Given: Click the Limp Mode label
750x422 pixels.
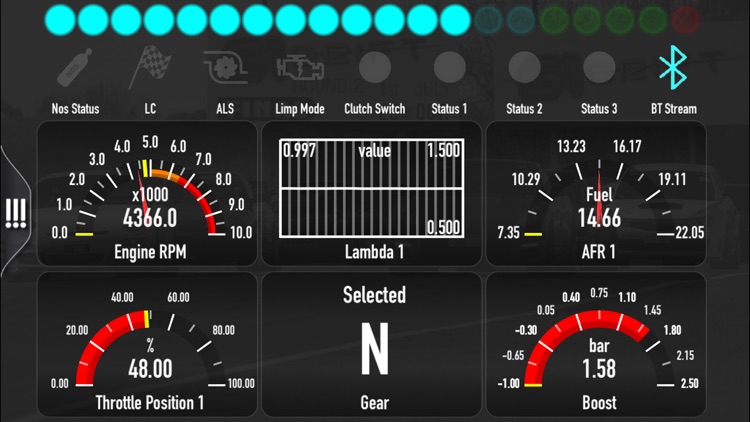Looking at the screenshot, I should coord(300,109).
